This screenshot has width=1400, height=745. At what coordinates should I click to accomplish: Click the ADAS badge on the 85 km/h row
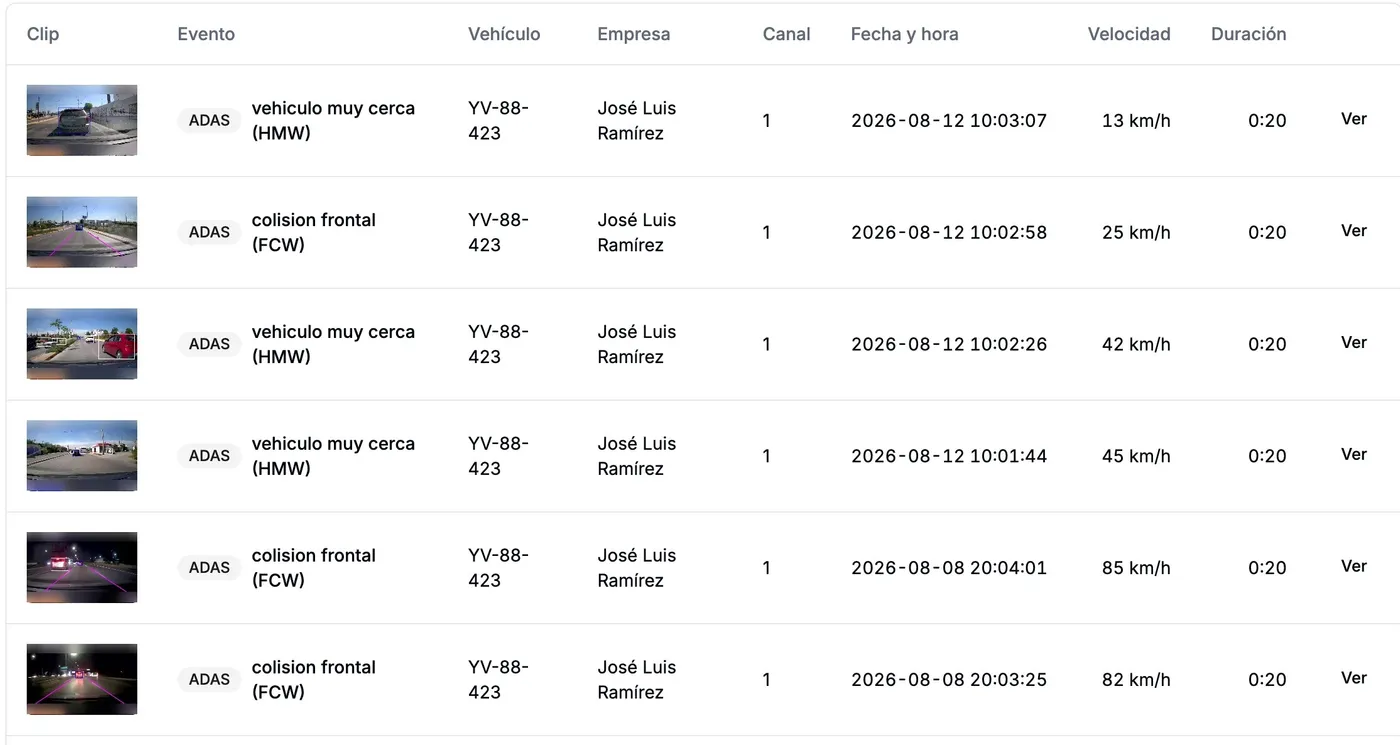[209, 568]
